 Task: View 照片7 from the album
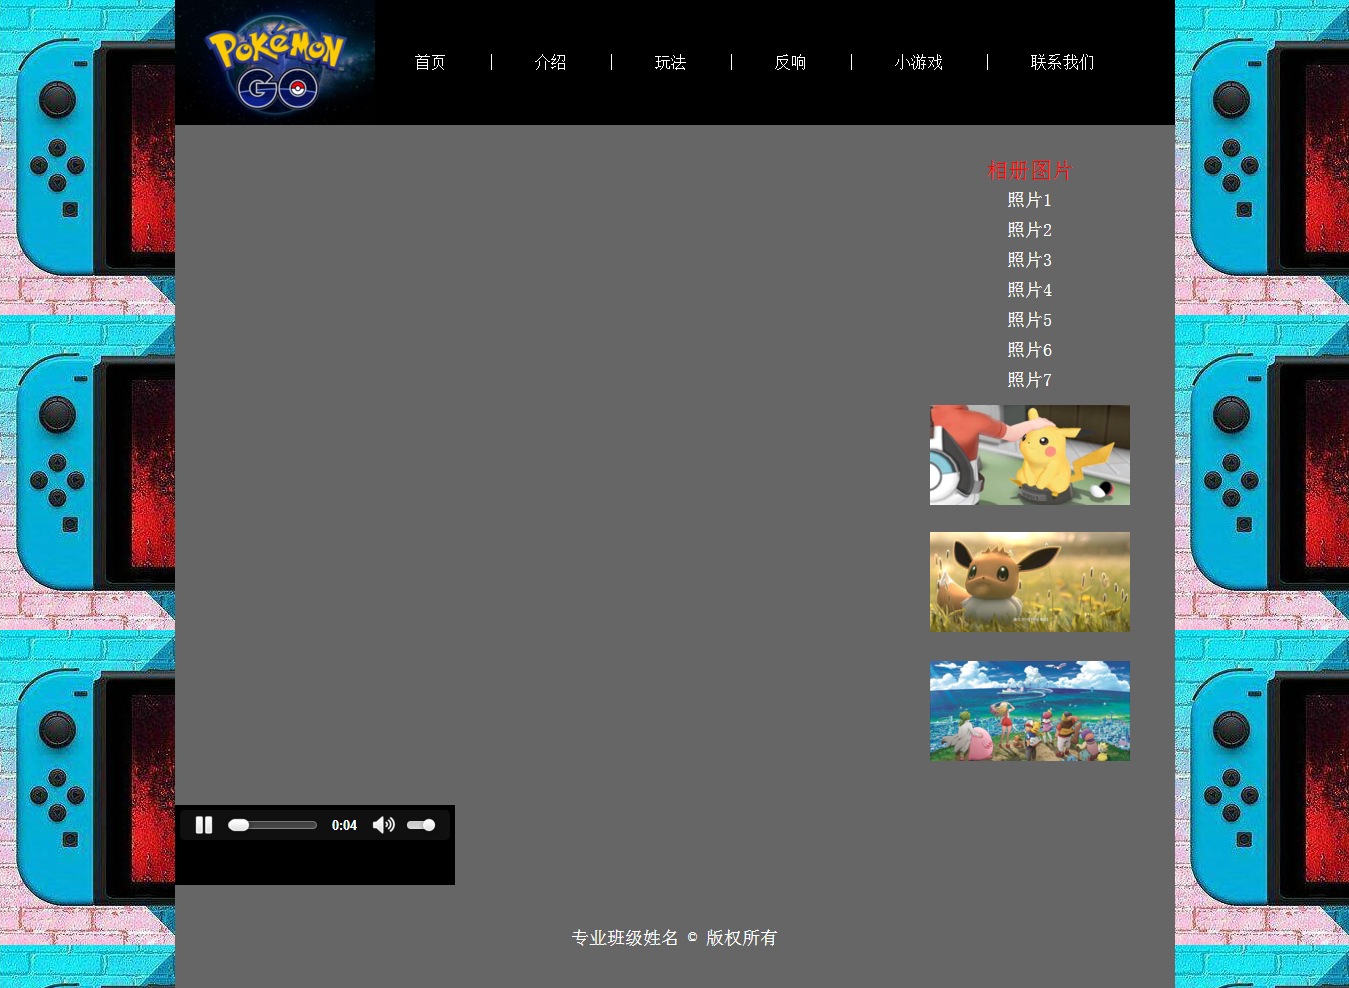click(x=1029, y=380)
